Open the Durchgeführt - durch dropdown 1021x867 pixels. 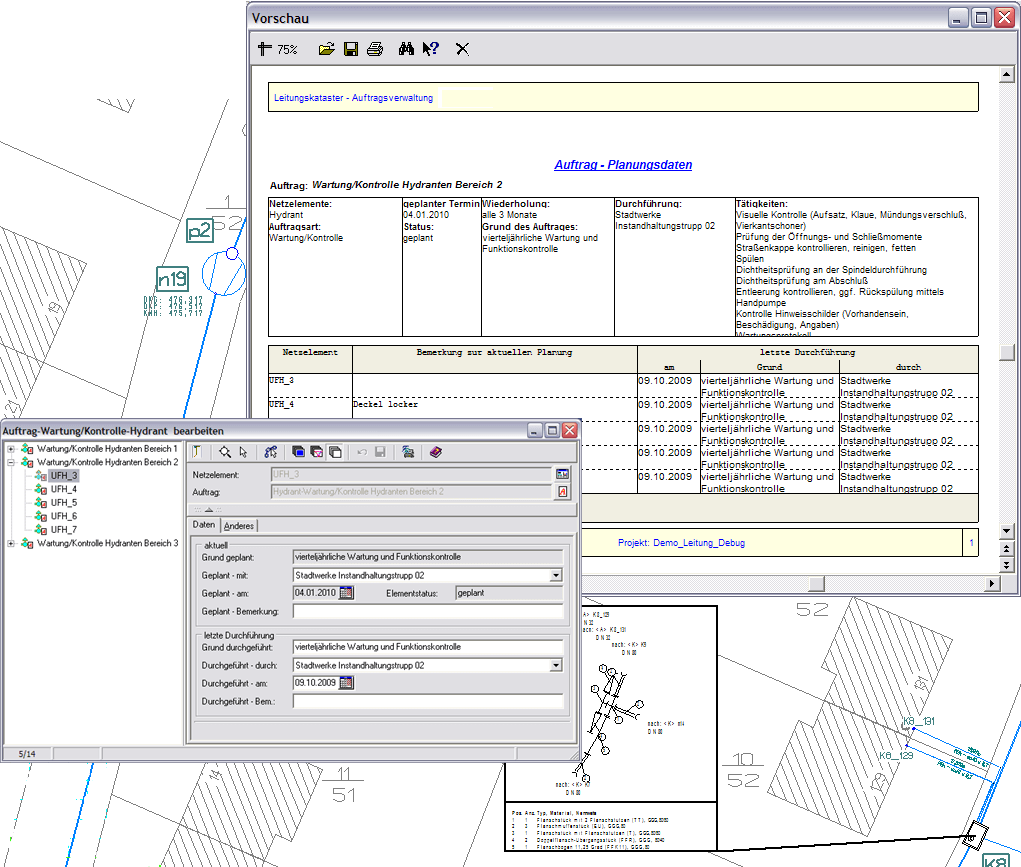[x=556, y=665]
